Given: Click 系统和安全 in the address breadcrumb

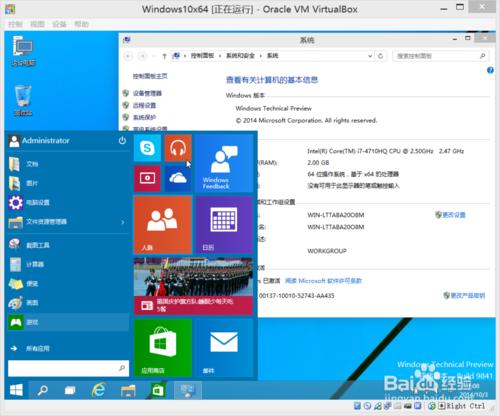Looking at the screenshot, I should click(240, 56).
